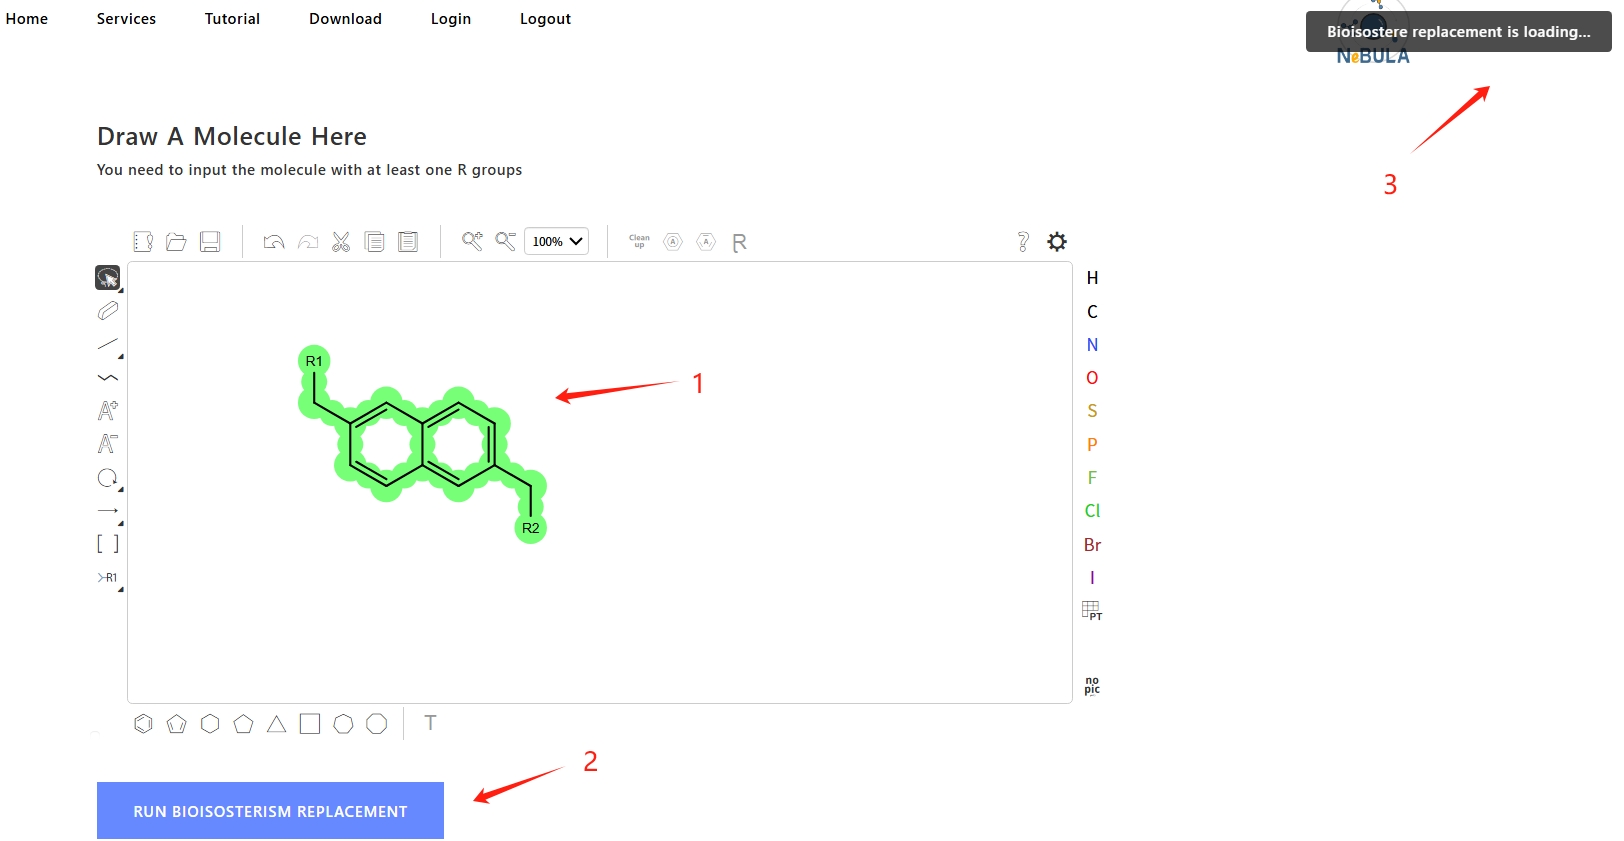Click the bioisostere loading notification
This screenshot has width=1624, height=841.
(x=1458, y=32)
